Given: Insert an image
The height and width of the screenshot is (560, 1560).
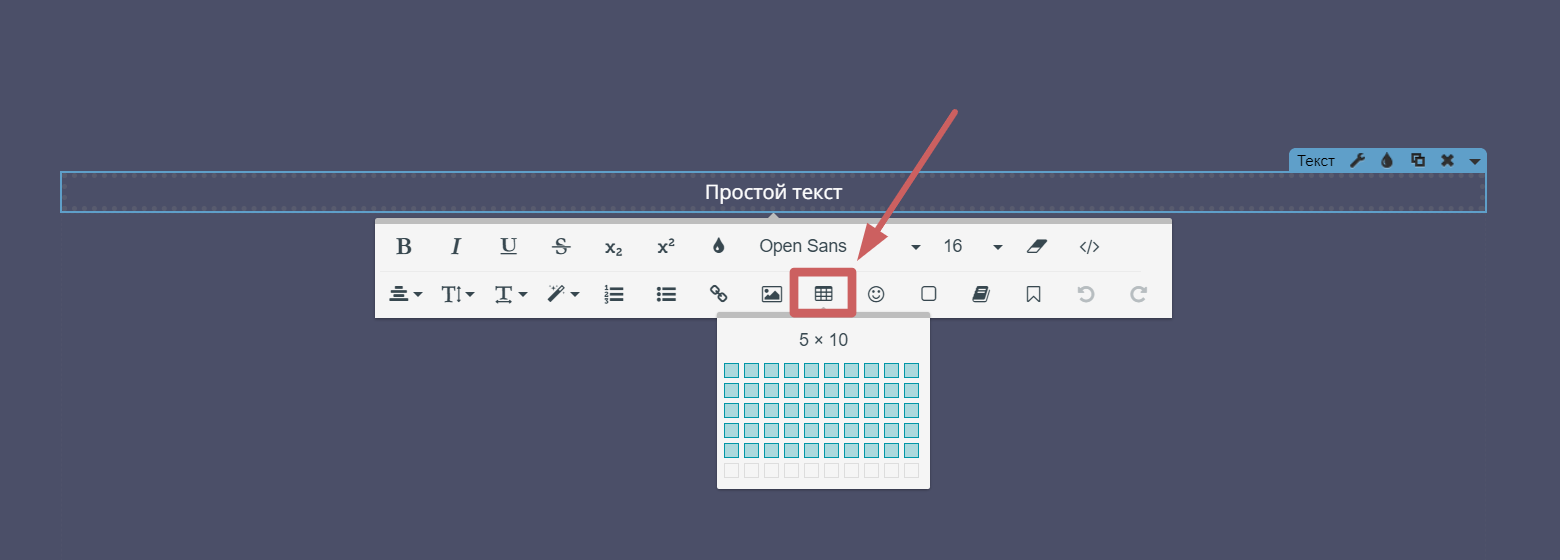Looking at the screenshot, I should pos(771,294).
